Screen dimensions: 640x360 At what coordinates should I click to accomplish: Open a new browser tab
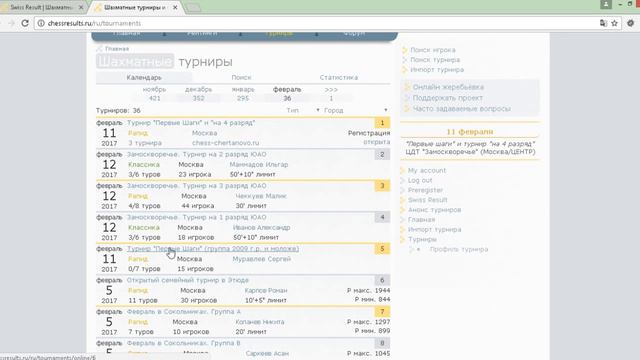click(x=193, y=8)
